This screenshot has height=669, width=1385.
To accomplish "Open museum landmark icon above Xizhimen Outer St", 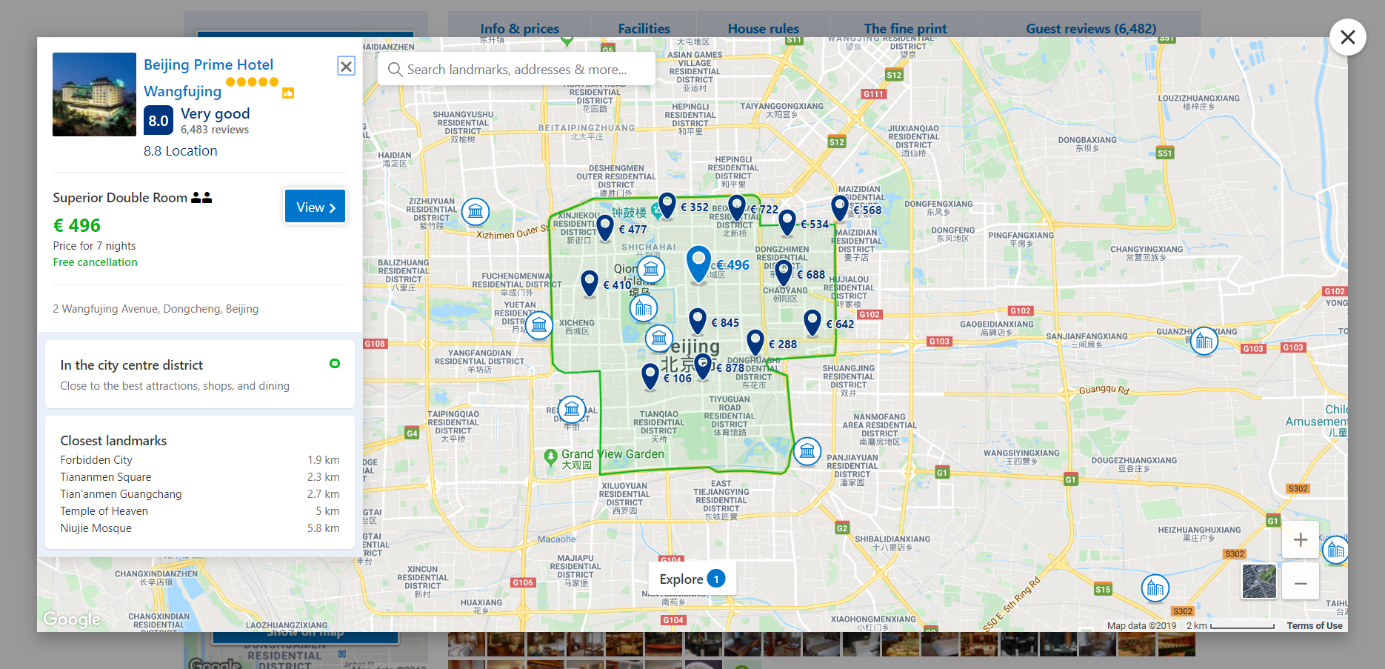I will coord(475,212).
